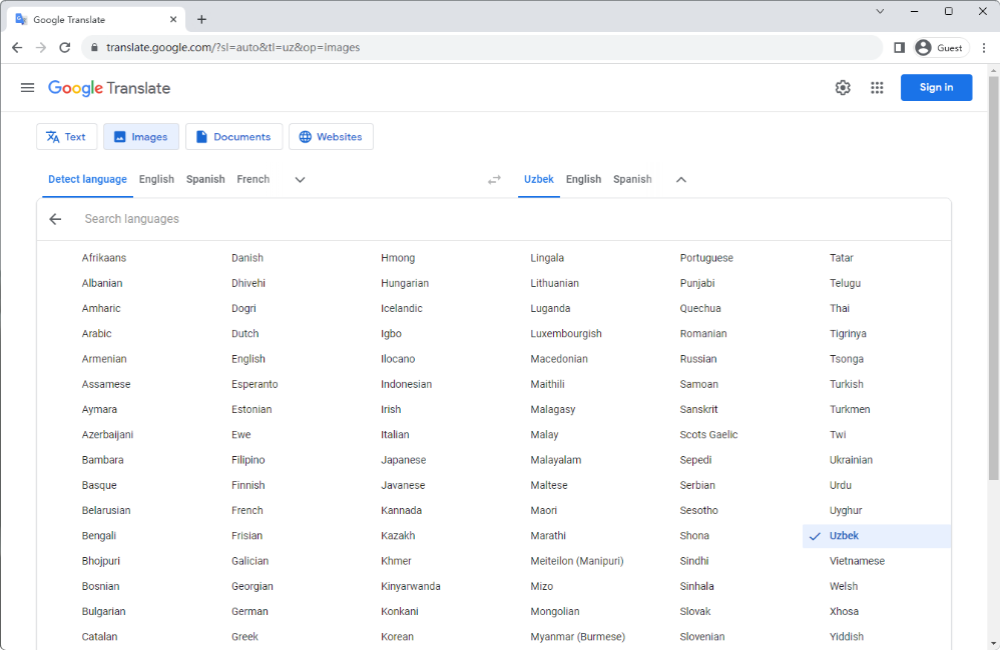Open the main hamburger menu
The image size is (1000, 650).
point(27,87)
